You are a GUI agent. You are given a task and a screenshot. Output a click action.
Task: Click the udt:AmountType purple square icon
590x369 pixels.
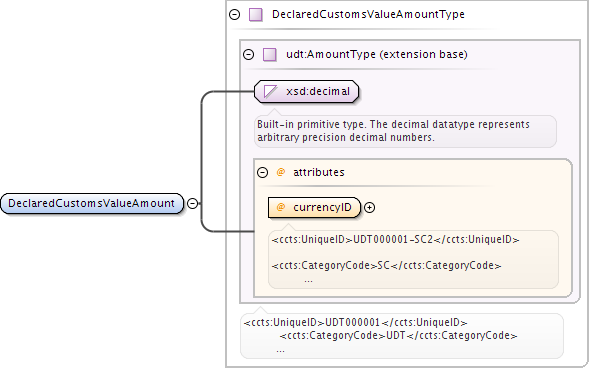point(269,55)
